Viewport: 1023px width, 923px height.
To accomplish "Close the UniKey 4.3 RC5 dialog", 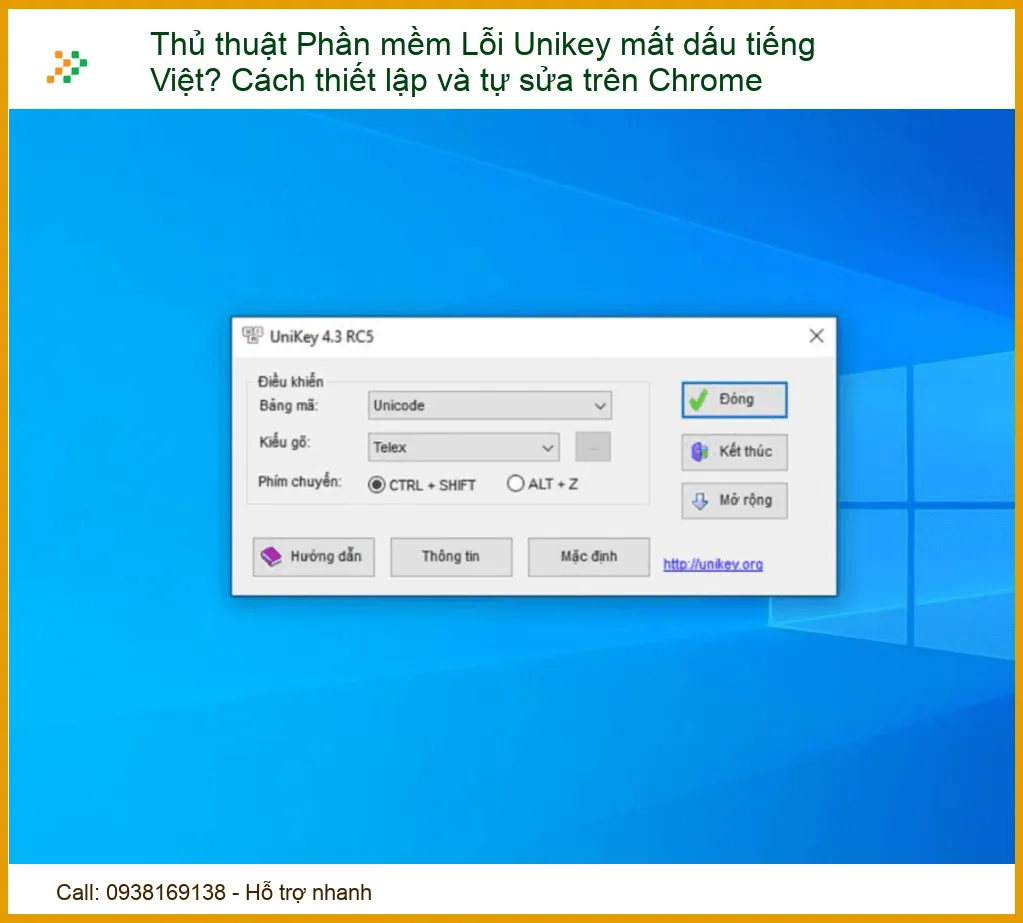I will [x=816, y=336].
